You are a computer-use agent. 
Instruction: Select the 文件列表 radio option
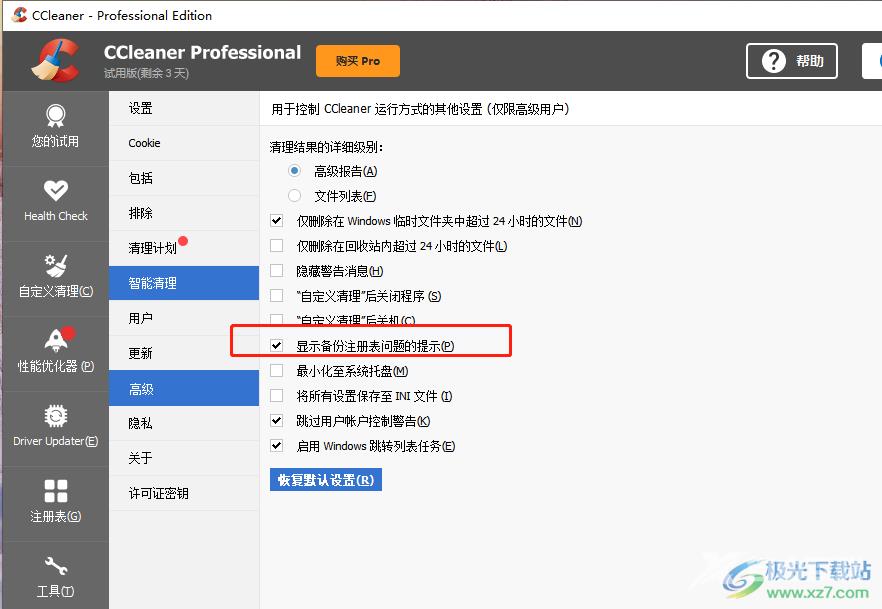pyautogui.click(x=294, y=196)
